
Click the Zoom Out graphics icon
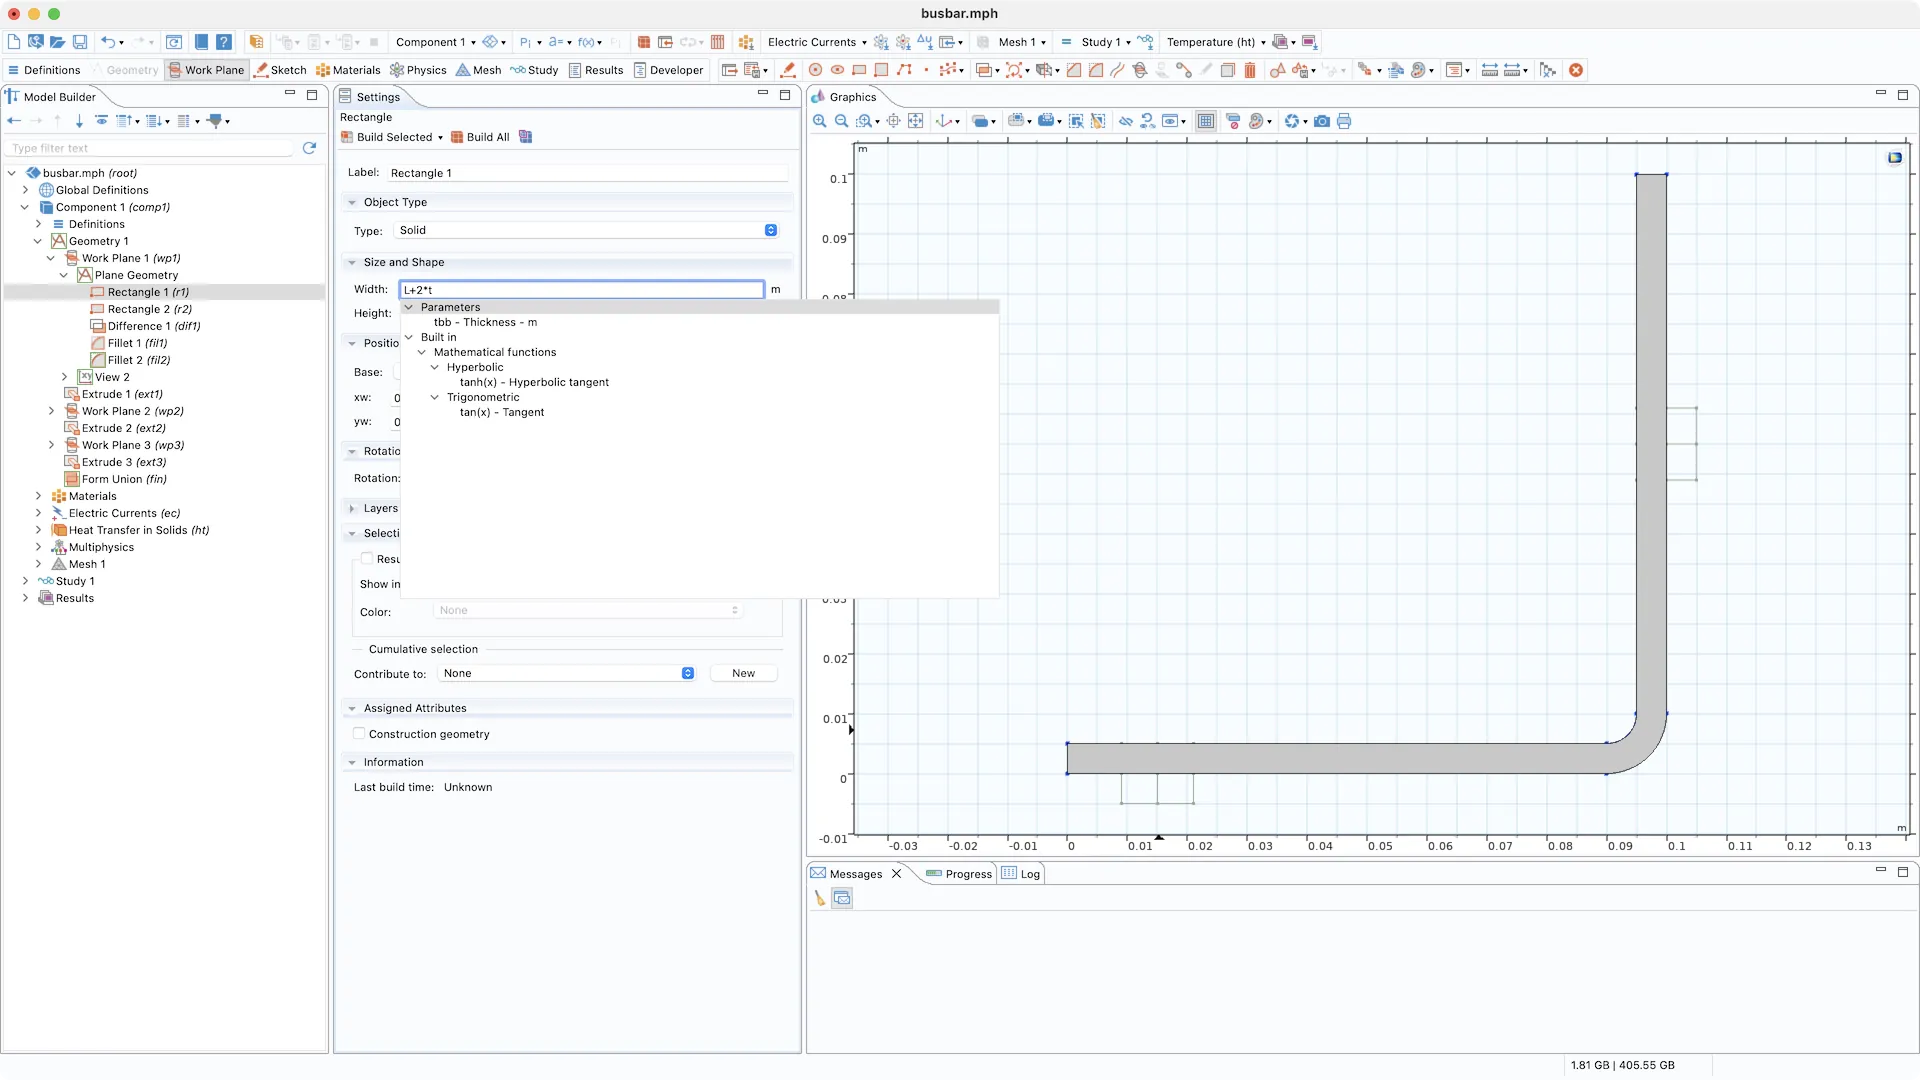[842, 121]
